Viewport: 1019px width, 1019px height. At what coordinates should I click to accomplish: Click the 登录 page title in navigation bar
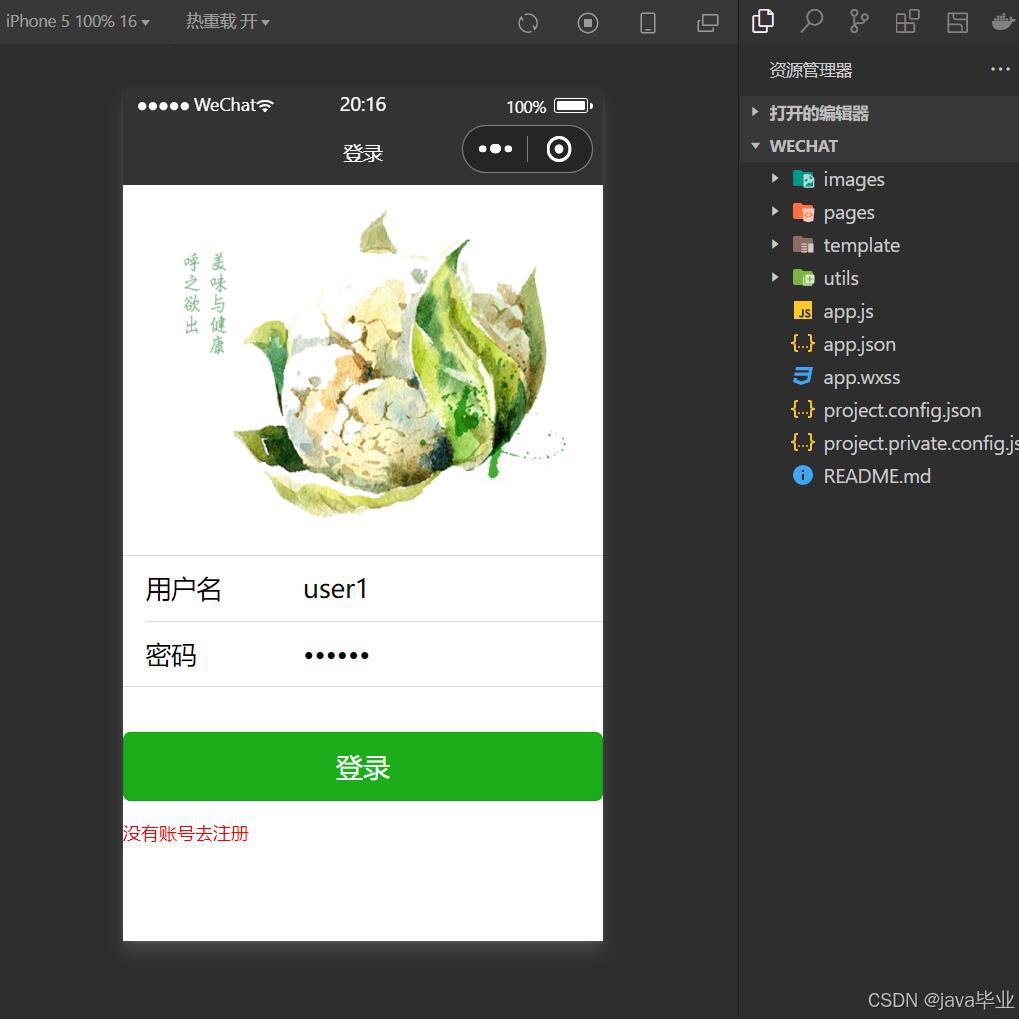(363, 153)
